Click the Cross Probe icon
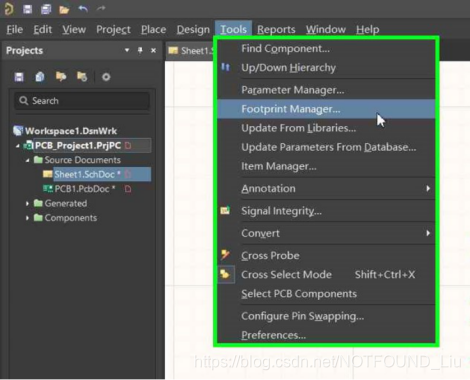The image size is (470, 380). (225, 255)
